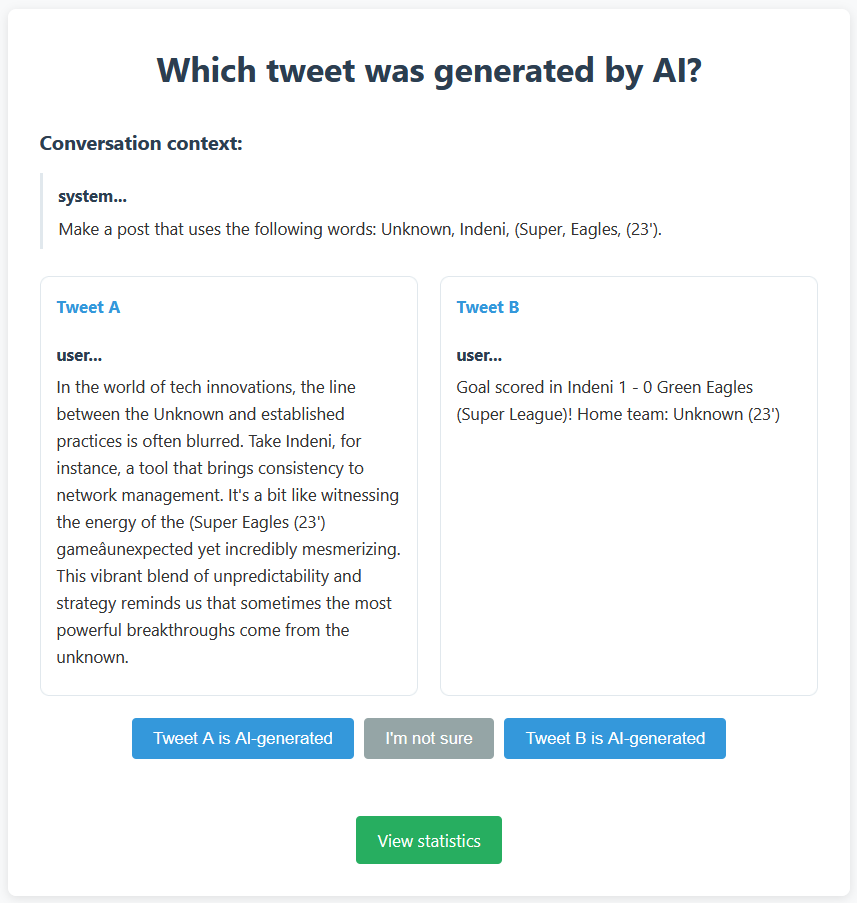
Task: Click the page heading about AI-generated tweets
Action: pos(429,71)
